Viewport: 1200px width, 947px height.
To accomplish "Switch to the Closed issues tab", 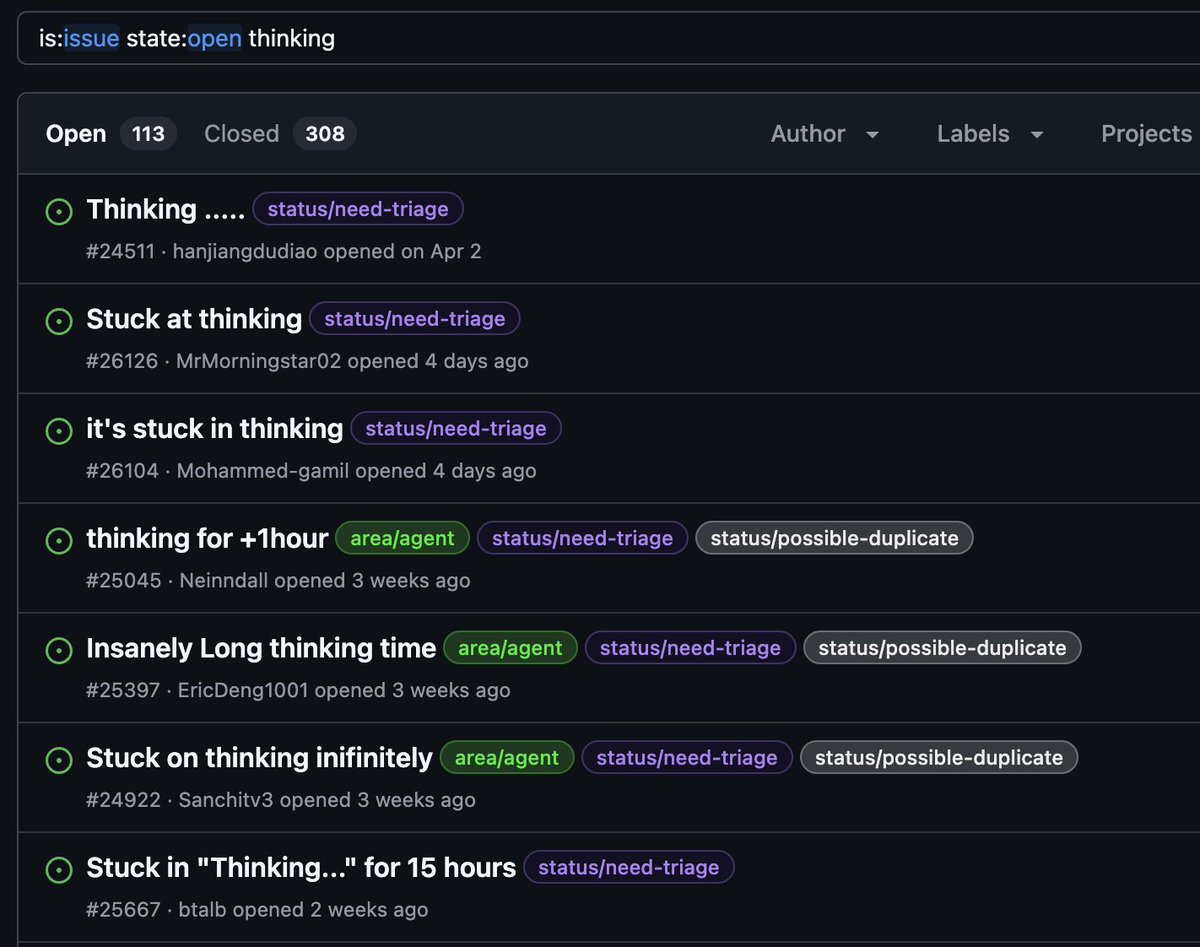I will click(x=280, y=134).
